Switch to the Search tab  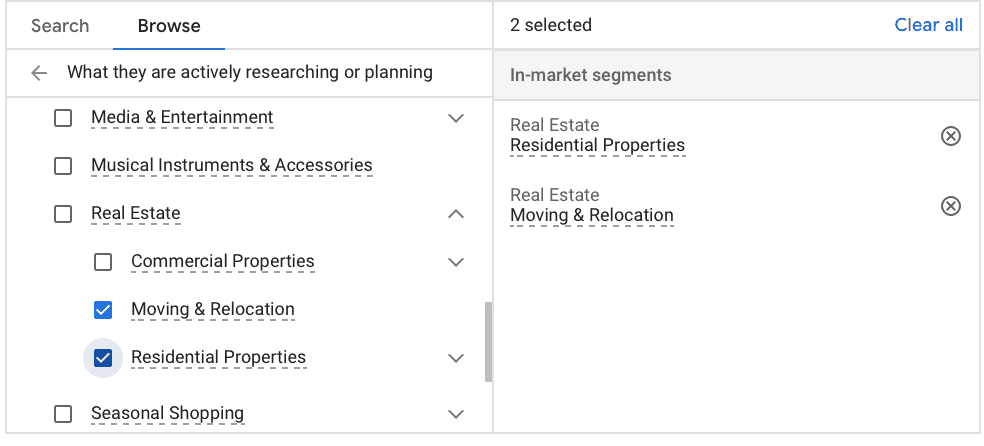60,26
